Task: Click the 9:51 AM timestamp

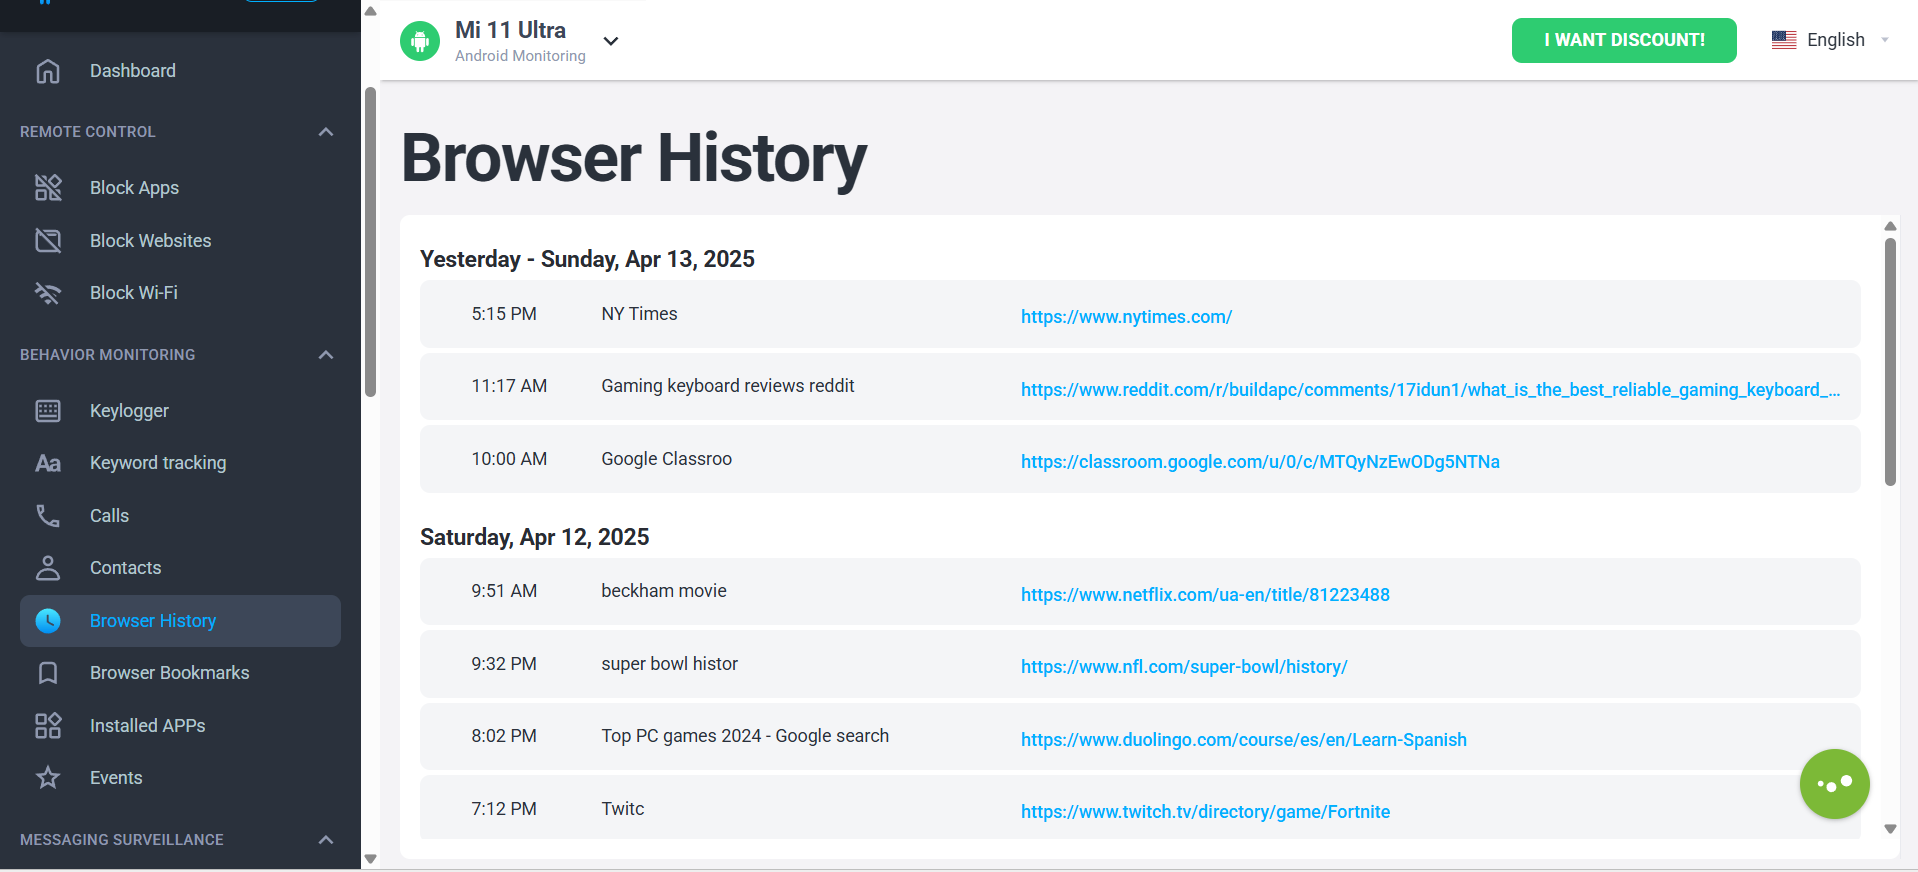Action: [x=504, y=591]
